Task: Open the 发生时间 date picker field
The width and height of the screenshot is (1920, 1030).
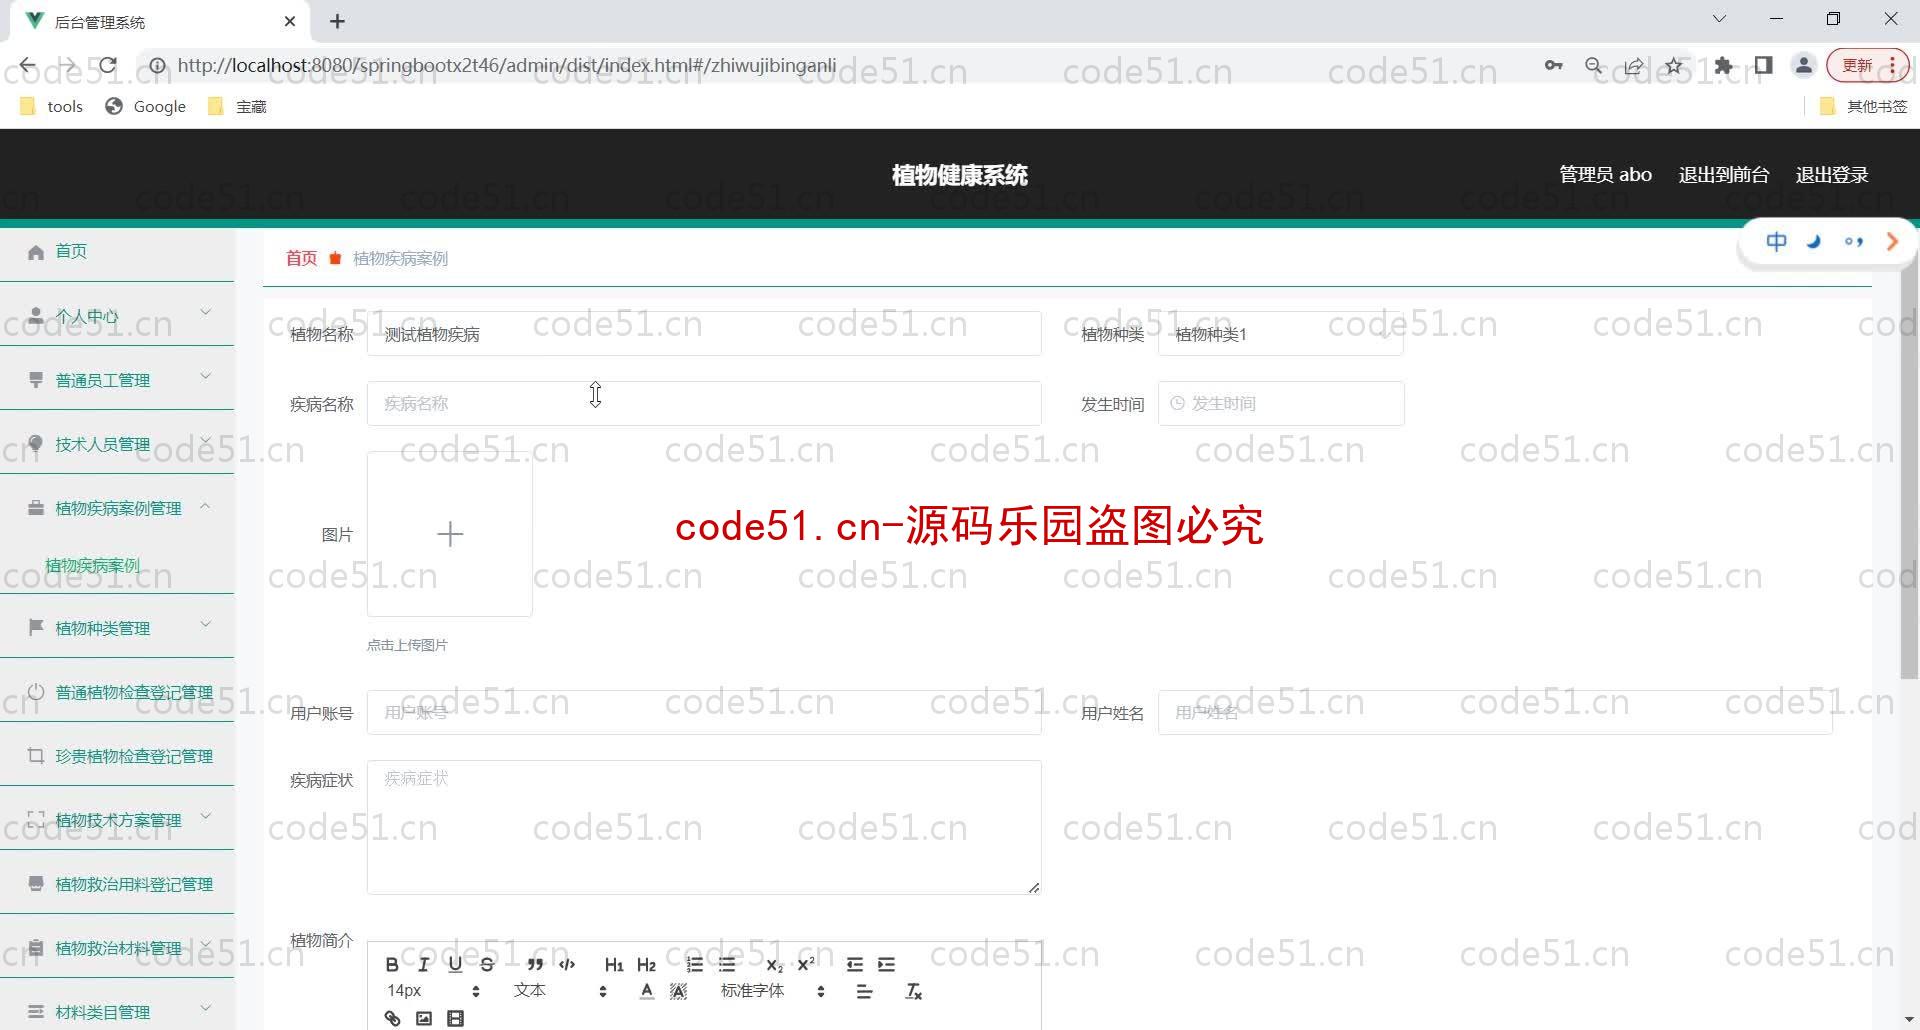Action: click(x=1281, y=403)
